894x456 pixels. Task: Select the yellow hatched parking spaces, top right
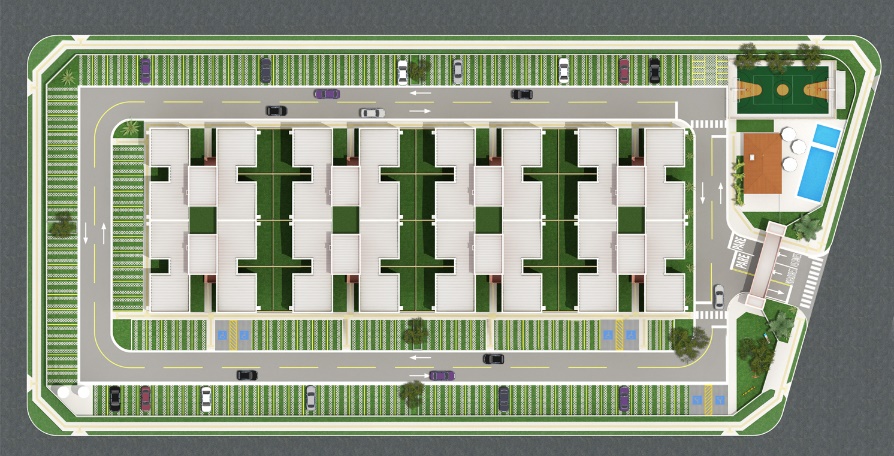click(x=707, y=70)
